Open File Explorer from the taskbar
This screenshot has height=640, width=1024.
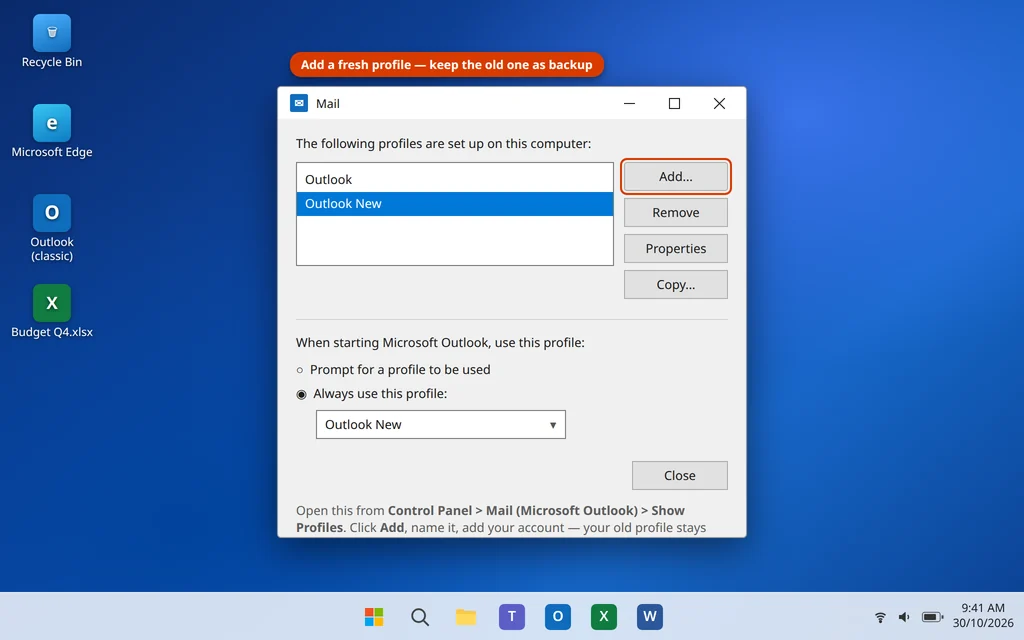click(x=466, y=616)
